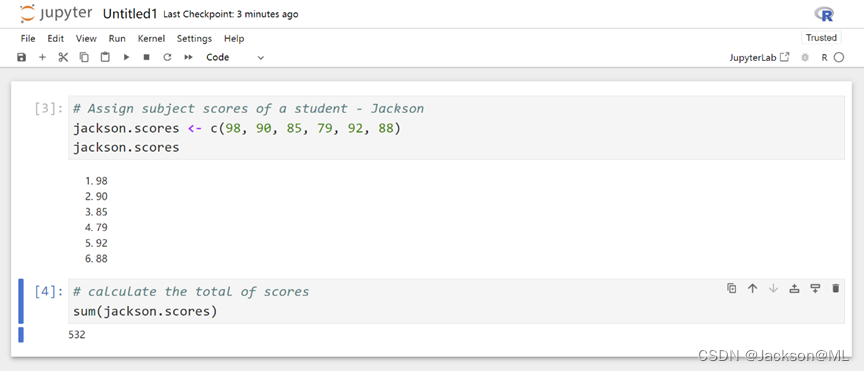Rename the notebook title Untitled1
The width and height of the screenshot is (864, 371).
coord(130,14)
